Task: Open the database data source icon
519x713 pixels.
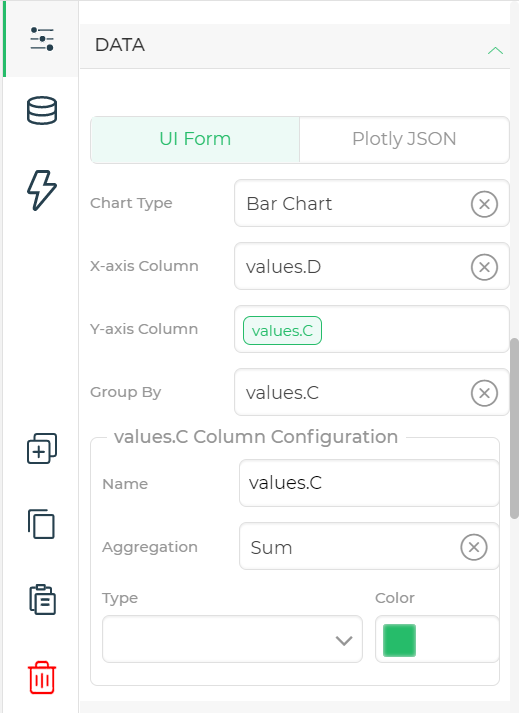Action: coord(42,110)
